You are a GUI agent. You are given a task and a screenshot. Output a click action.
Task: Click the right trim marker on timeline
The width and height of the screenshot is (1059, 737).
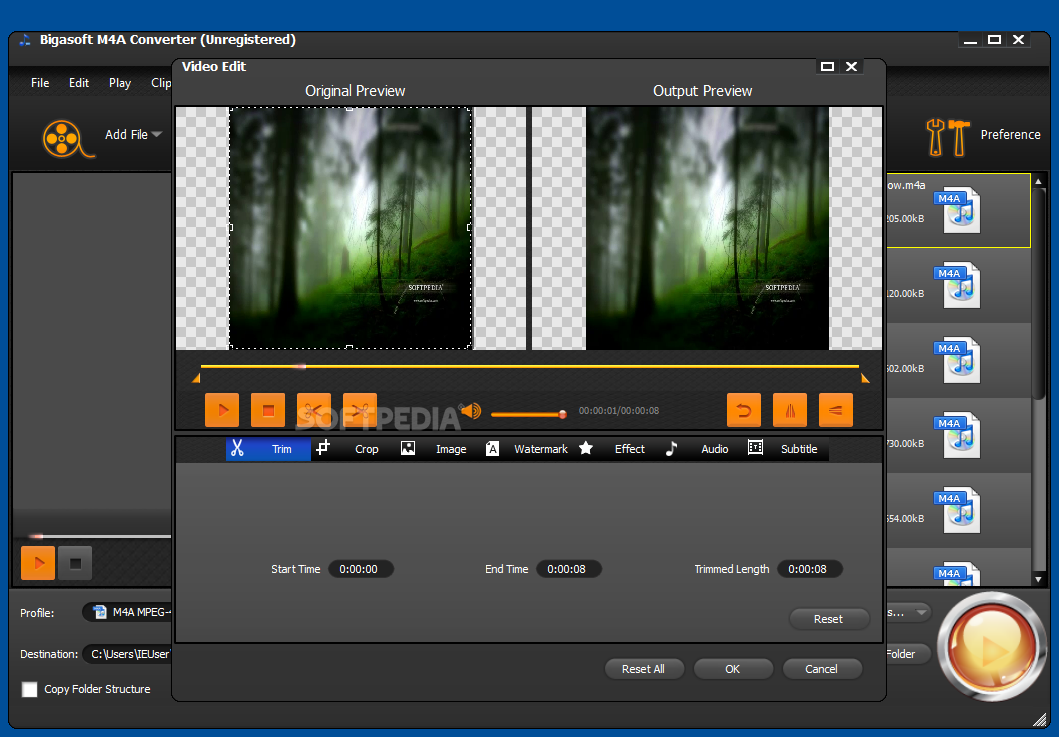[865, 378]
